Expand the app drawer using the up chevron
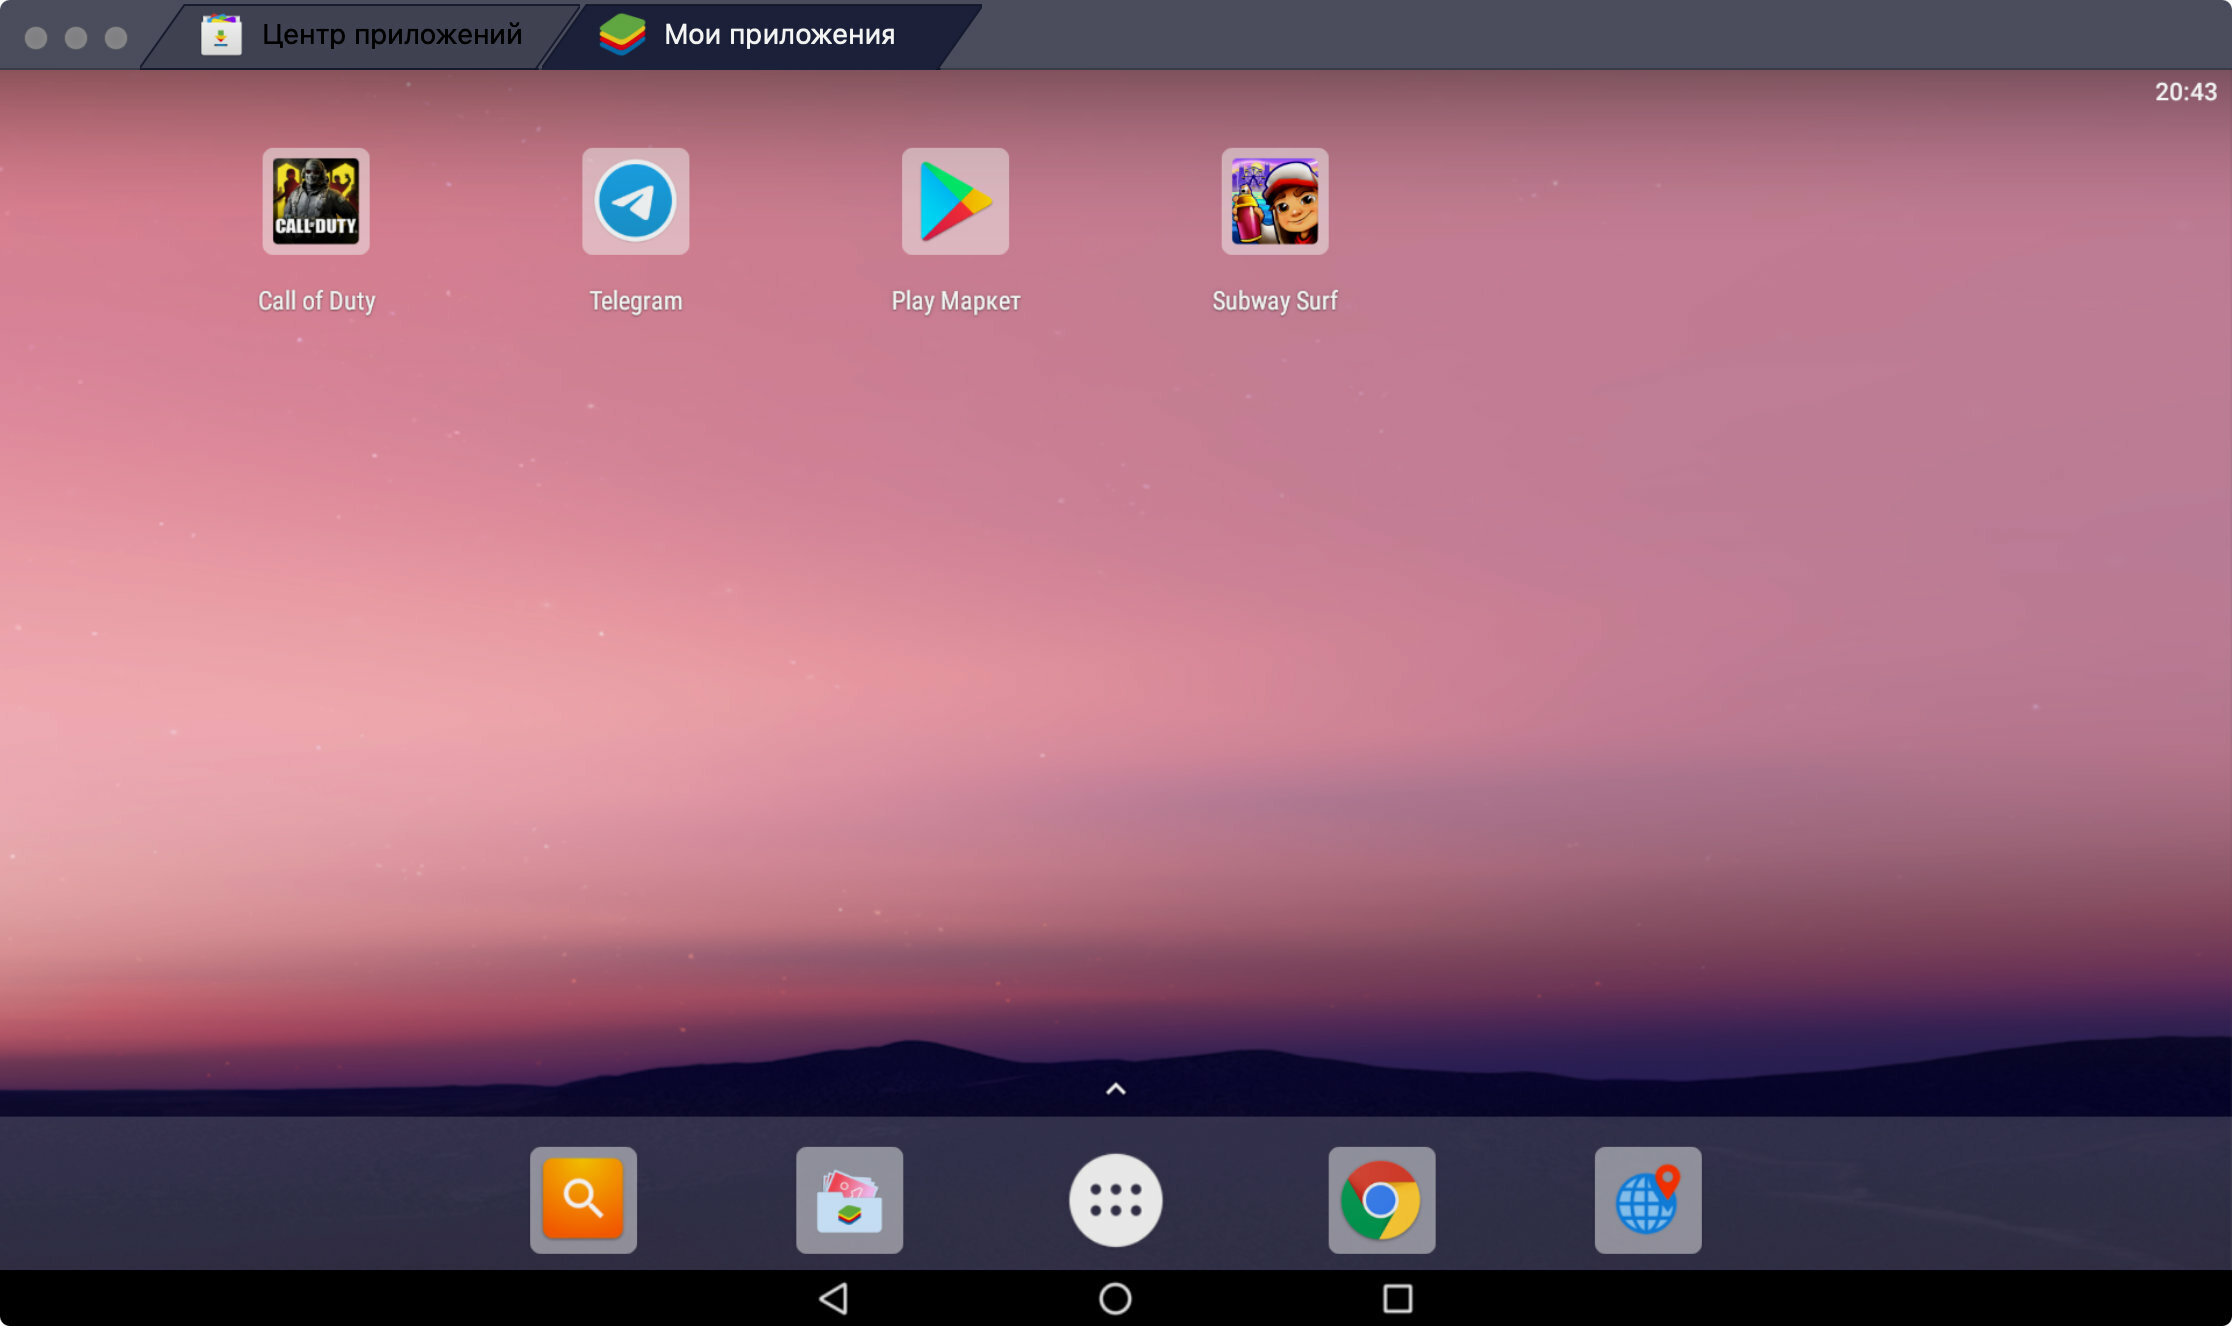Image resolution: width=2232 pixels, height=1326 pixels. click(x=1116, y=1089)
